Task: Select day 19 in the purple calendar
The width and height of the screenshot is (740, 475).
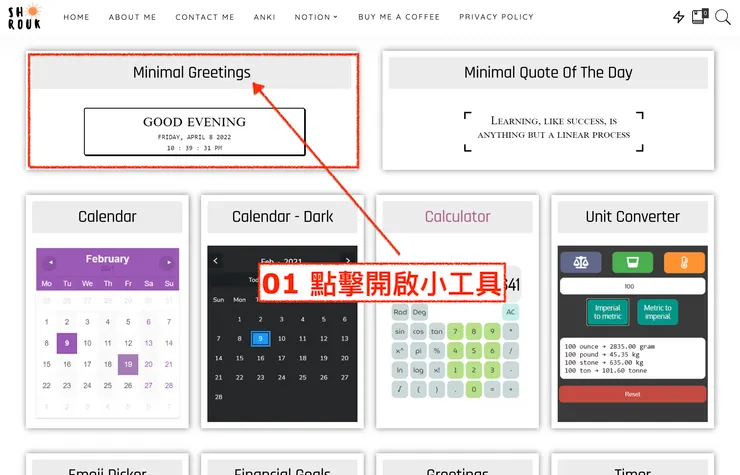Action: (x=128, y=364)
